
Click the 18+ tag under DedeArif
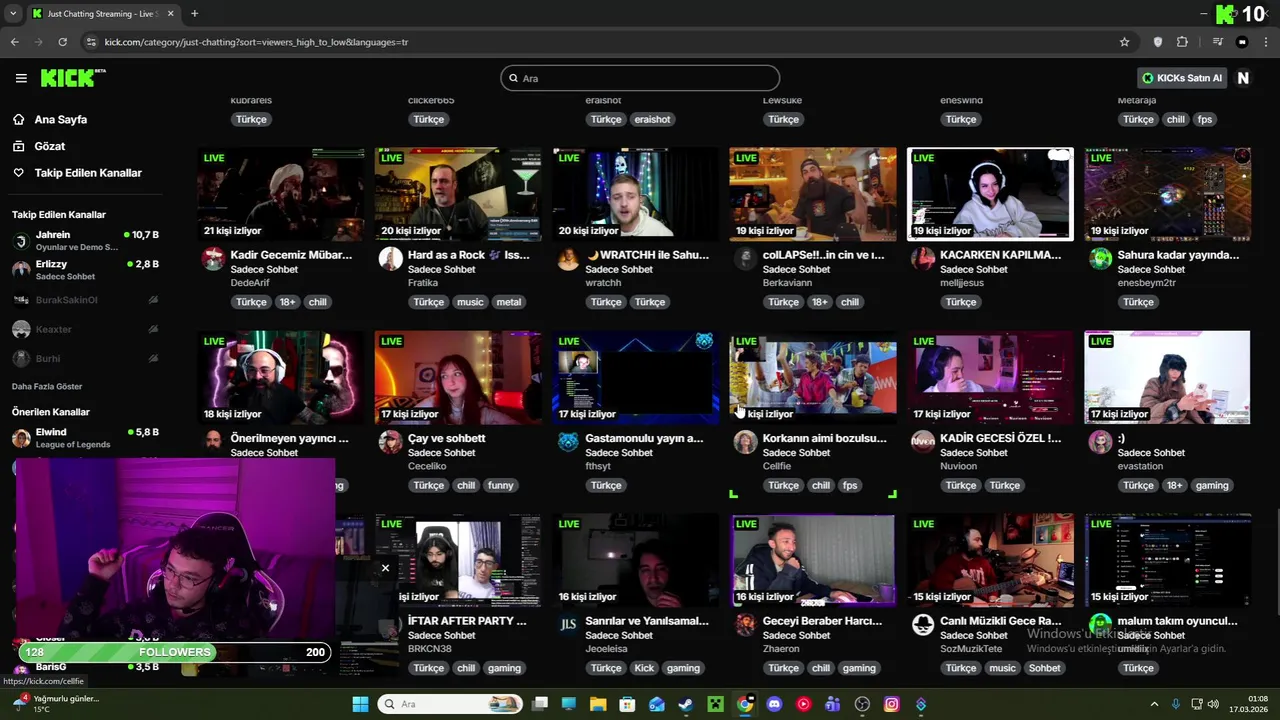288,302
